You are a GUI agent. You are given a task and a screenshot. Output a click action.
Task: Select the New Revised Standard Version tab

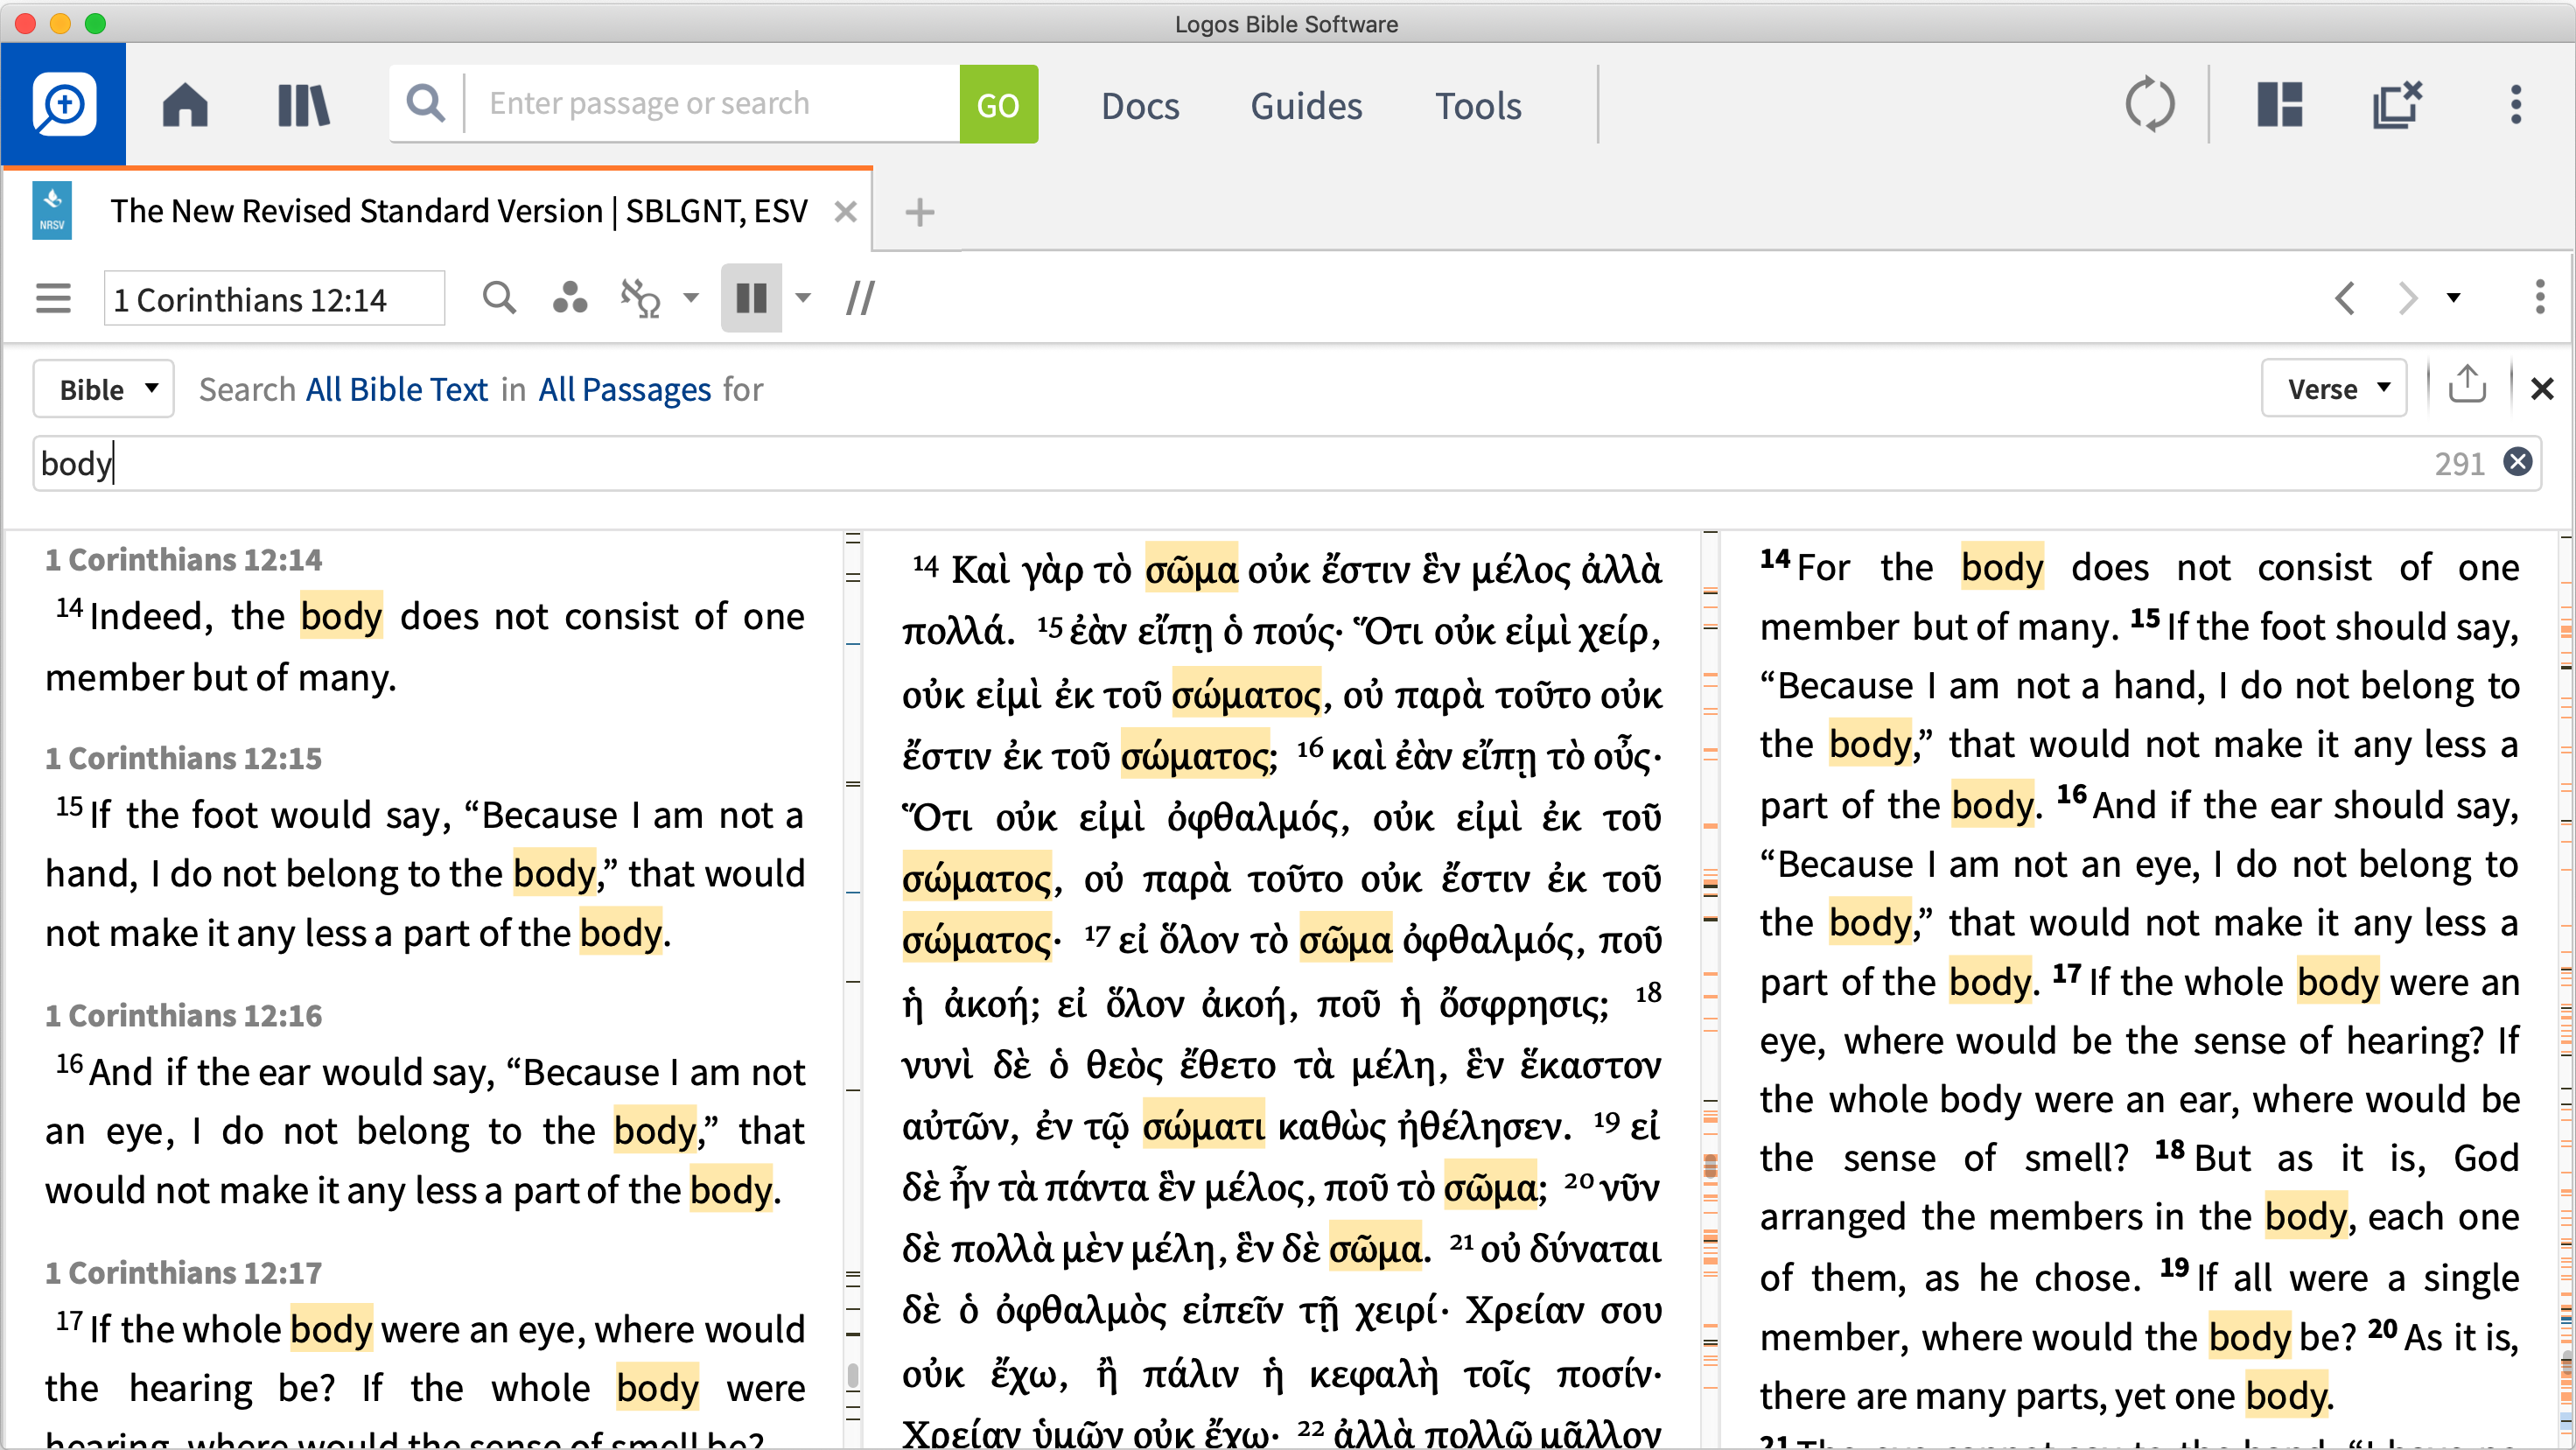coord(458,211)
